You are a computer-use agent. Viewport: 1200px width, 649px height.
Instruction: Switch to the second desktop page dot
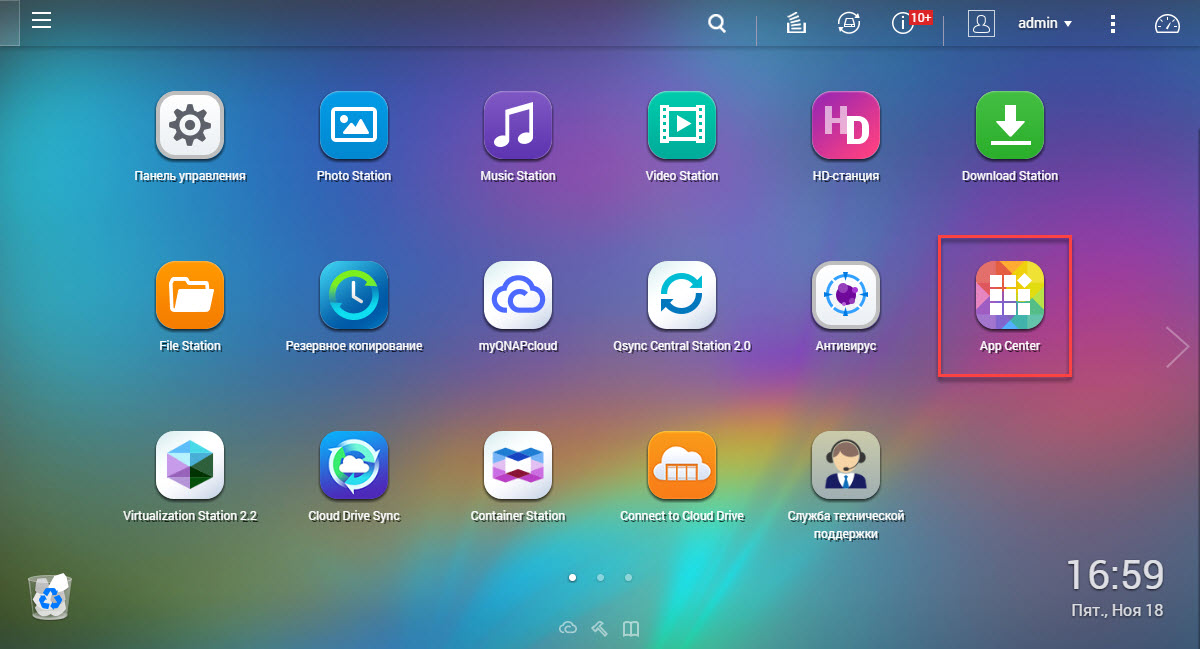point(600,577)
